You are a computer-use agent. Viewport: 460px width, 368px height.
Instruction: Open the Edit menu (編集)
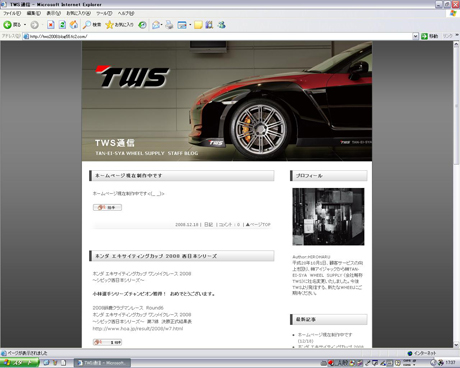[34, 13]
